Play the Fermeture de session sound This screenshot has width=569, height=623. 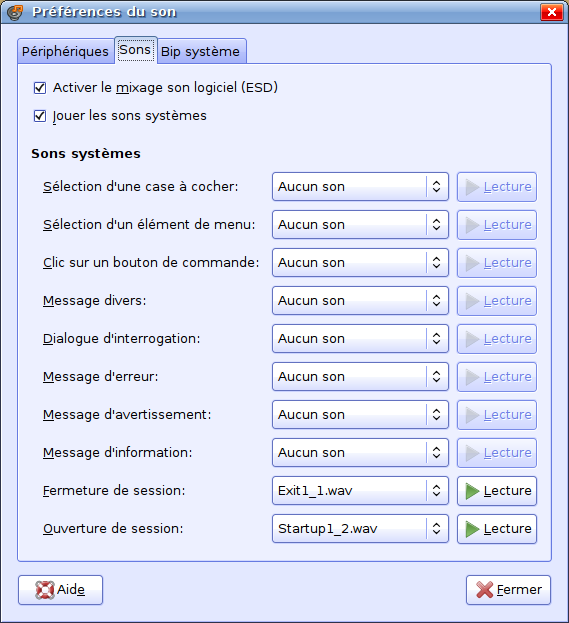(x=497, y=491)
